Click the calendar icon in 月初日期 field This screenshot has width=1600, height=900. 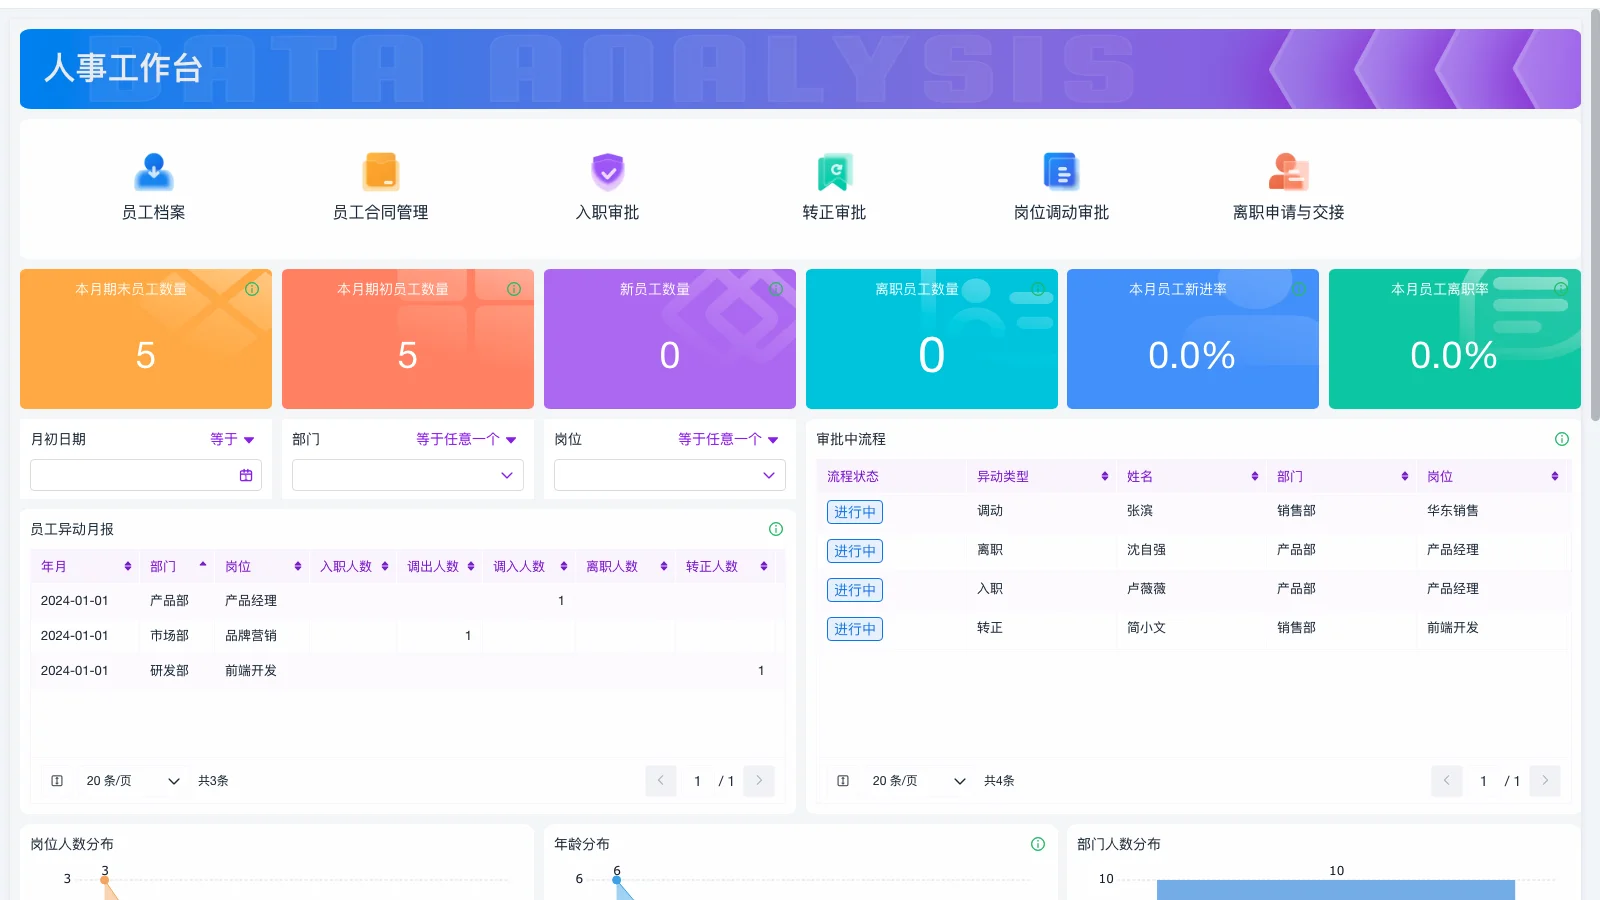246,475
